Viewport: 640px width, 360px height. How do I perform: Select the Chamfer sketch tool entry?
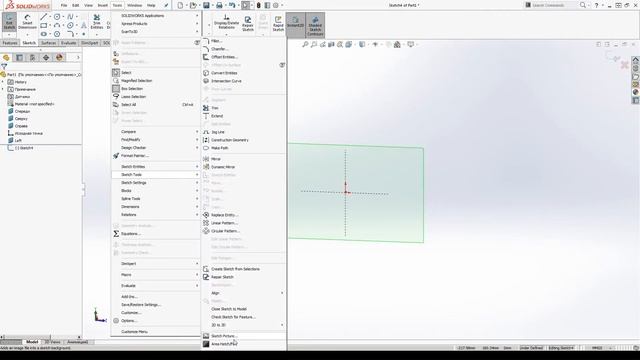coord(244,49)
